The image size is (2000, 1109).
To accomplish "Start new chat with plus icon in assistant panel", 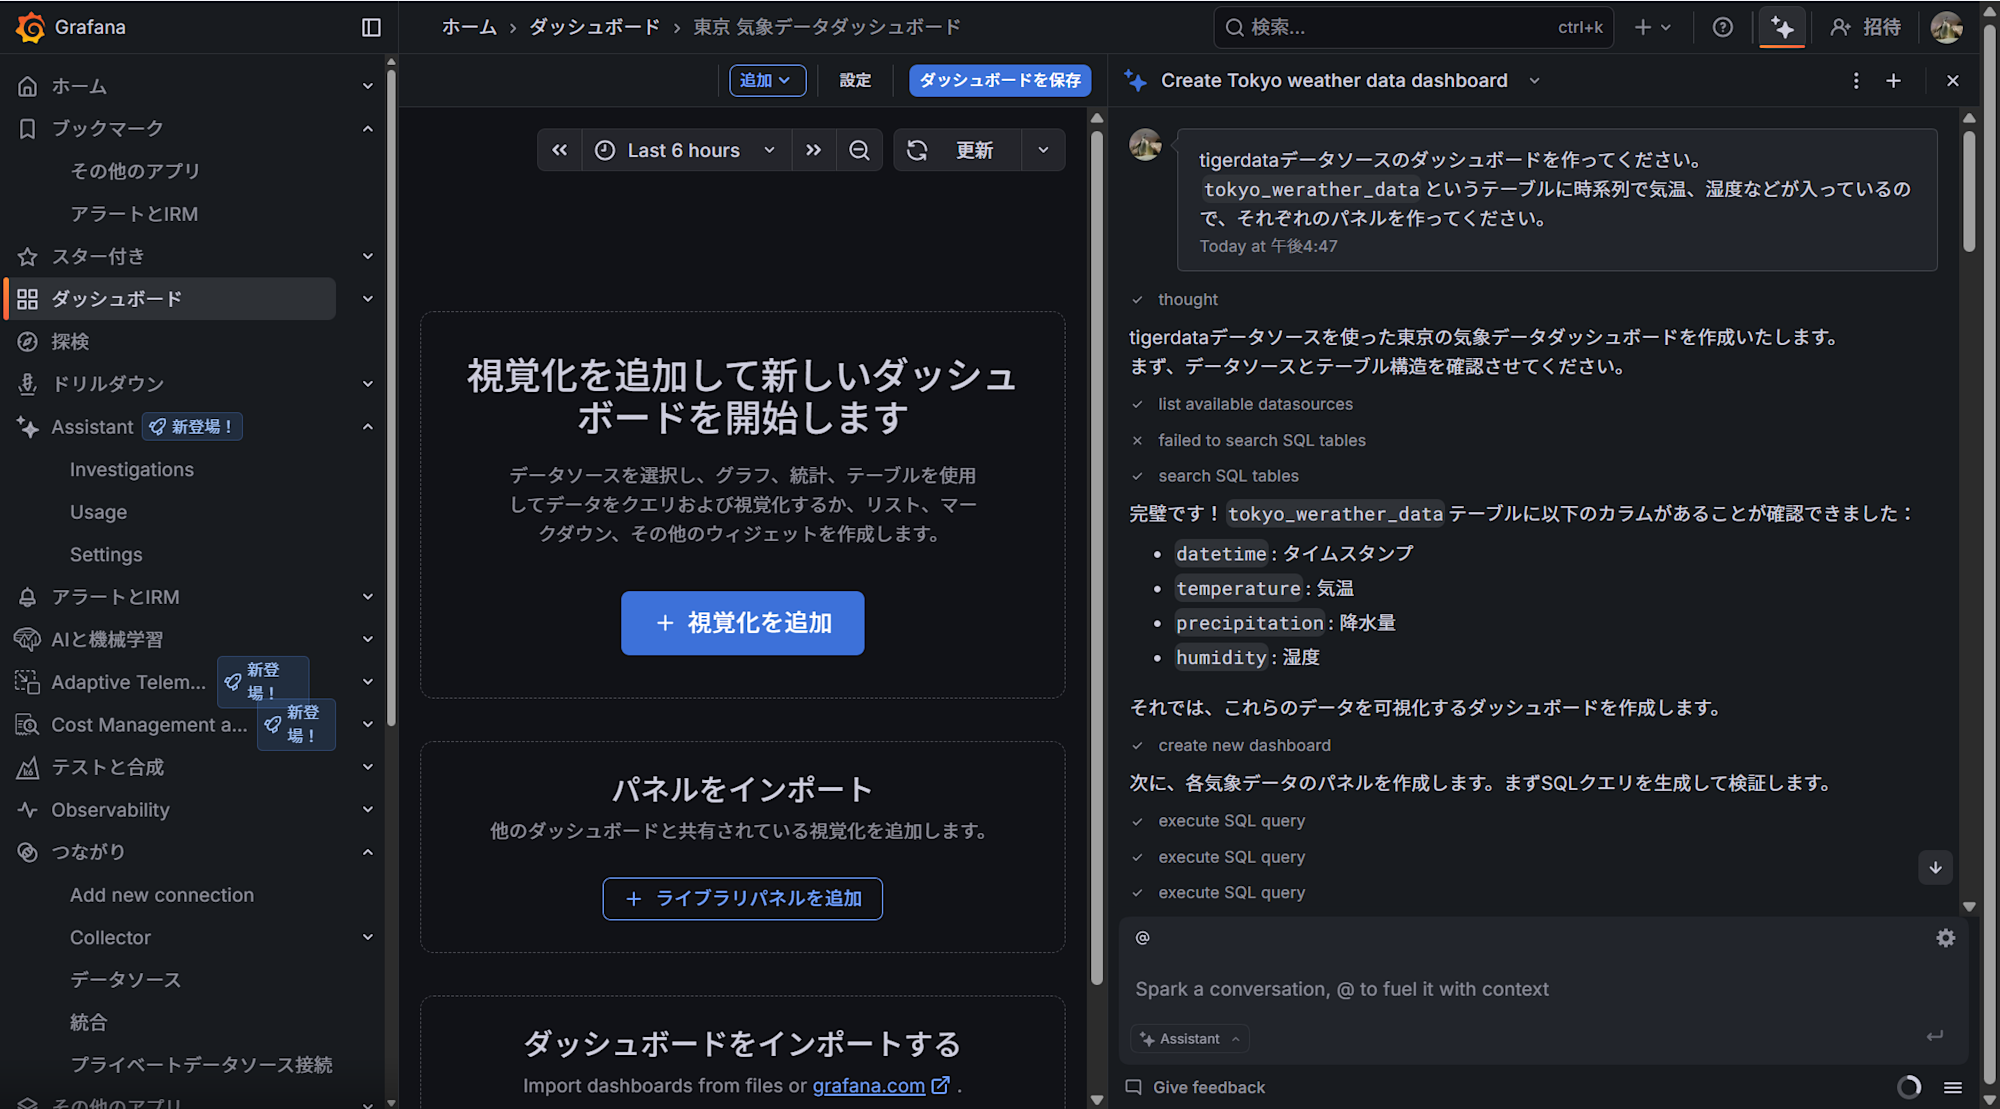I will point(1893,81).
